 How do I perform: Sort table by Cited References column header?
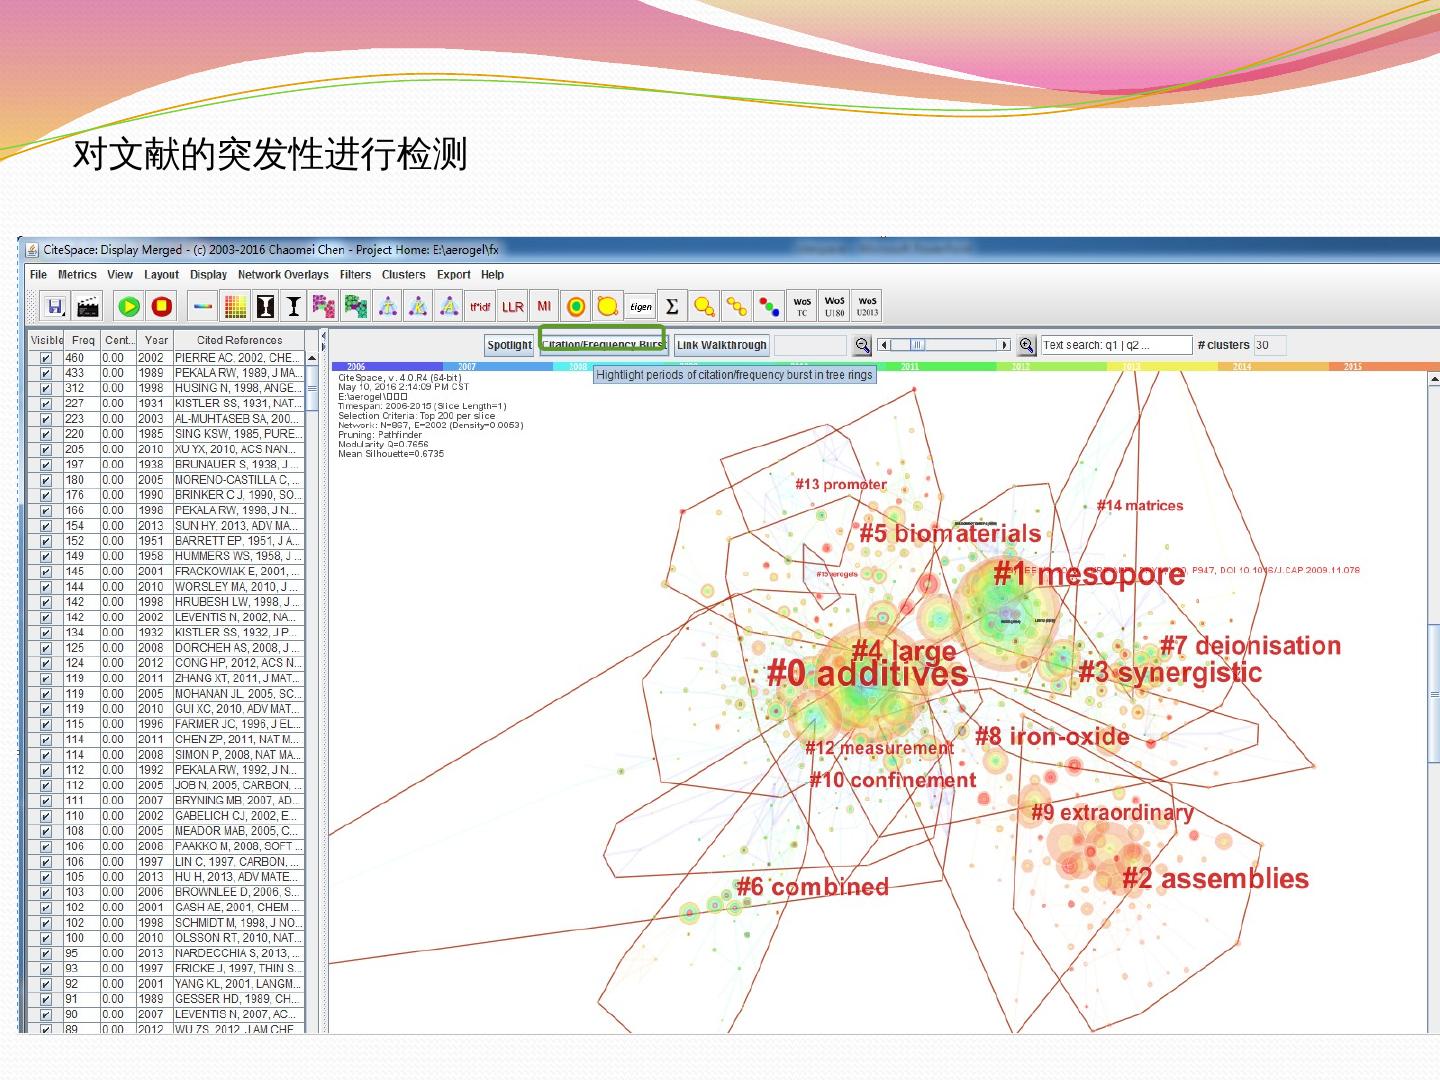pos(239,340)
